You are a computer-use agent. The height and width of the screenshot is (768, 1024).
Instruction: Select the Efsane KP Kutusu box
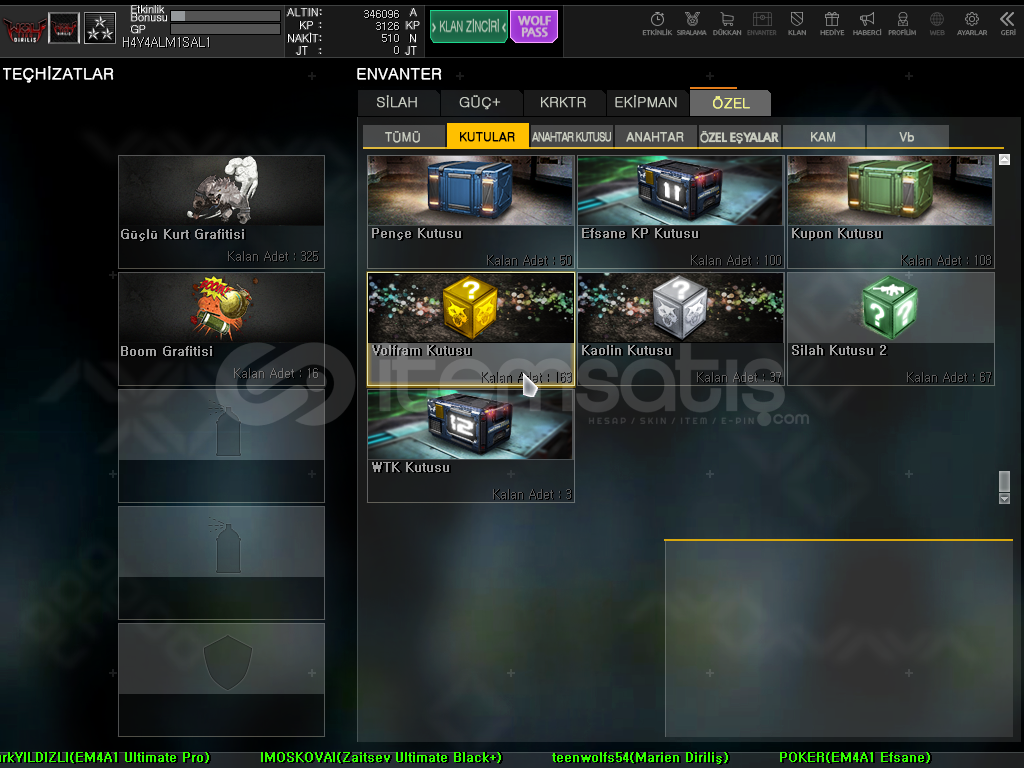click(x=680, y=212)
